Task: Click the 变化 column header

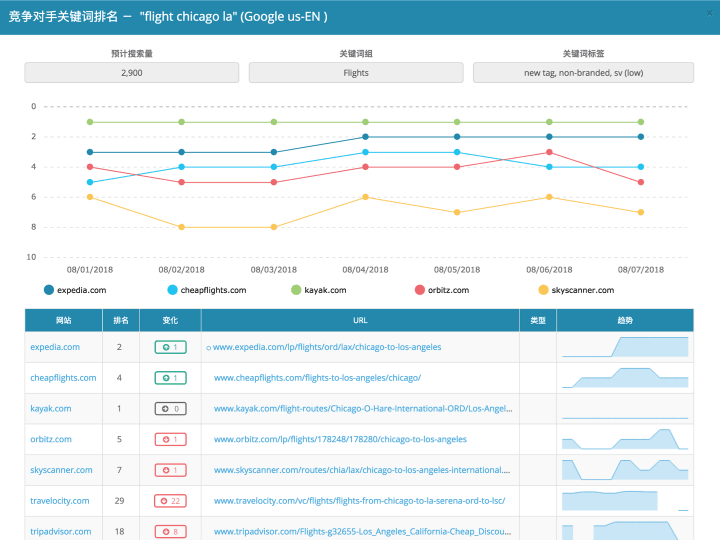Action: coord(170,321)
